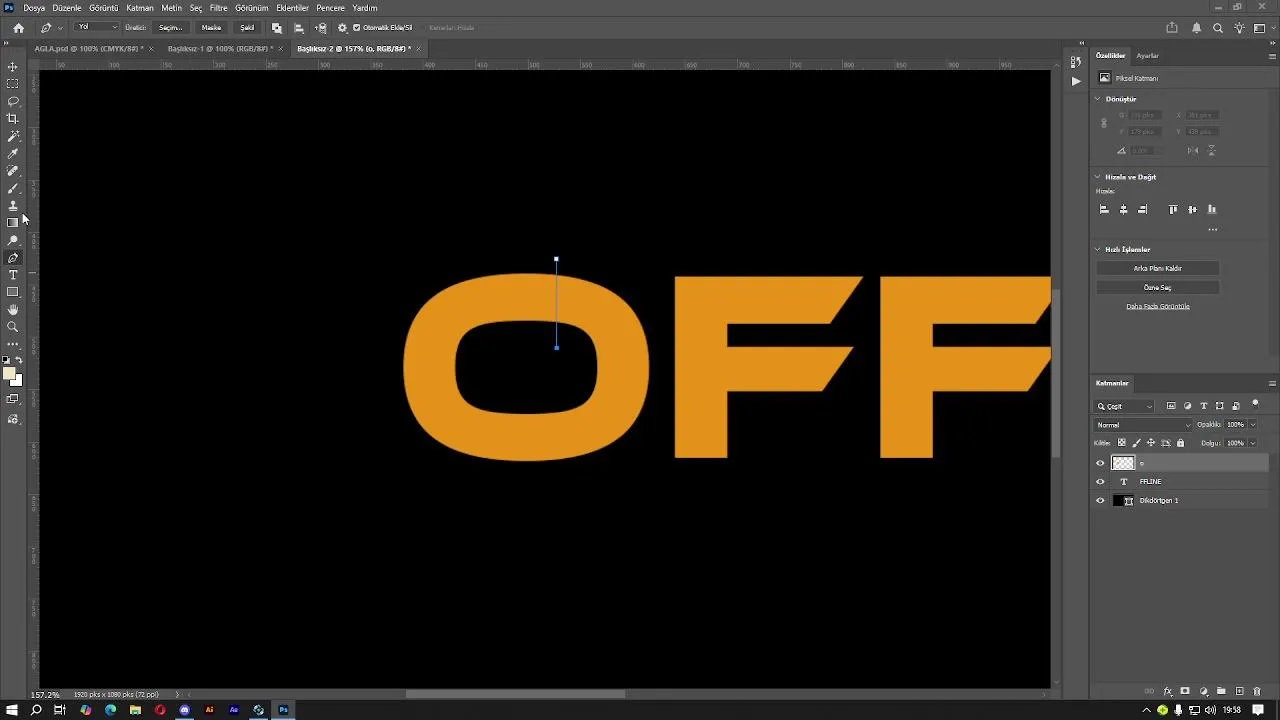Open Daha Fazla Görüntüle link

(1158, 306)
